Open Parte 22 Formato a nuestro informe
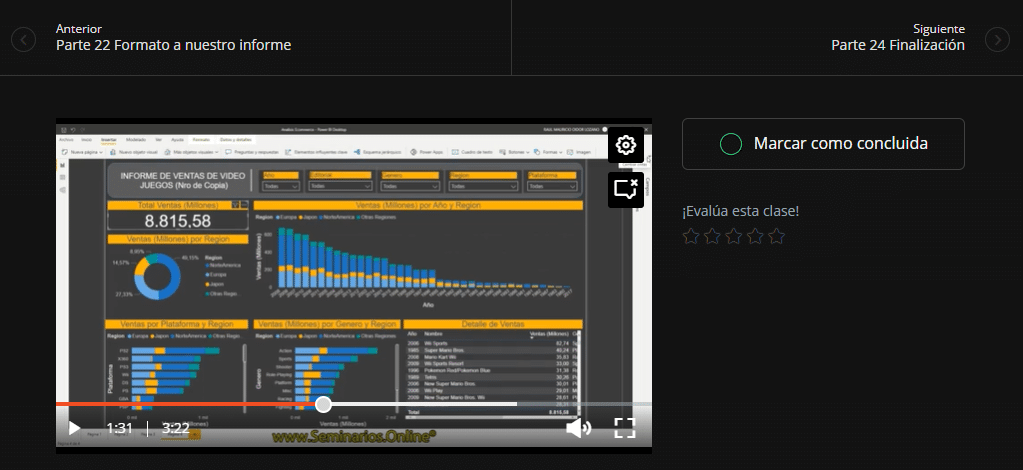This screenshot has width=1023, height=470. pyautogui.click(x=173, y=45)
